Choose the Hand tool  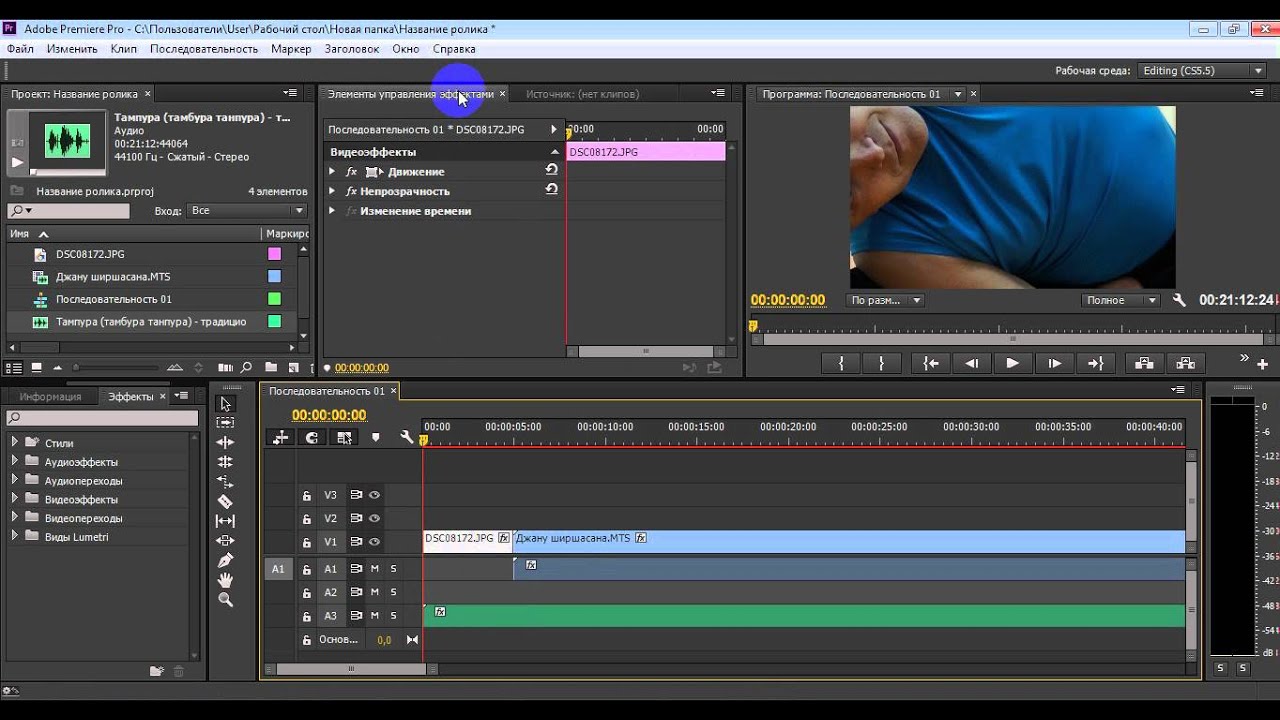225,580
